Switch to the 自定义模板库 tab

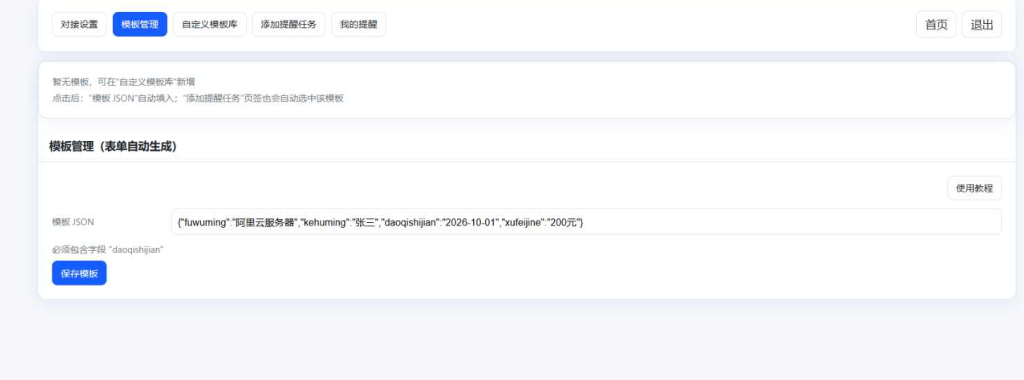click(x=210, y=25)
